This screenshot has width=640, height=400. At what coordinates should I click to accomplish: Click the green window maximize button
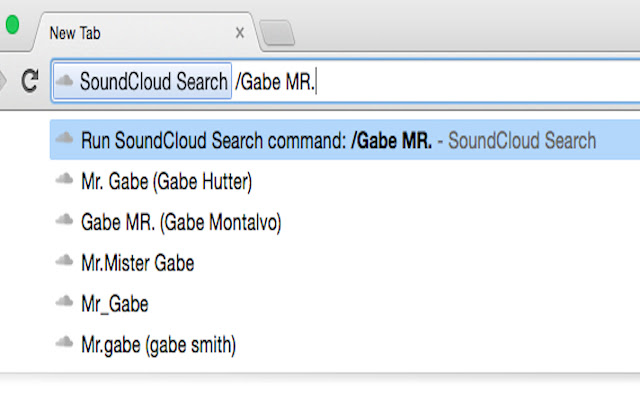[x=12, y=26]
